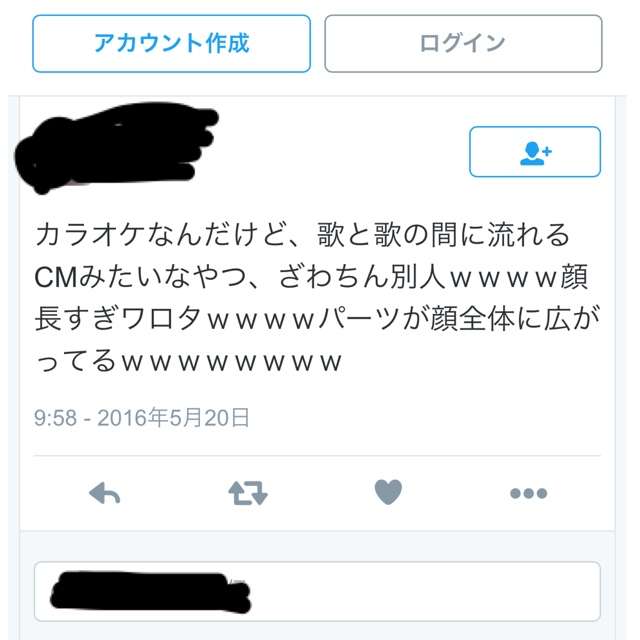This screenshot has width=640, height=640.
Task: Retweet this karaoke tweet
Action: click(x=248, y=493)
